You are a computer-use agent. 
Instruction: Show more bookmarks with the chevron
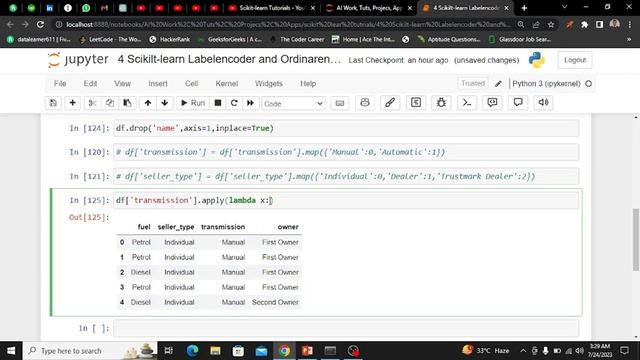pyautogui.click(x=629, y=40)
